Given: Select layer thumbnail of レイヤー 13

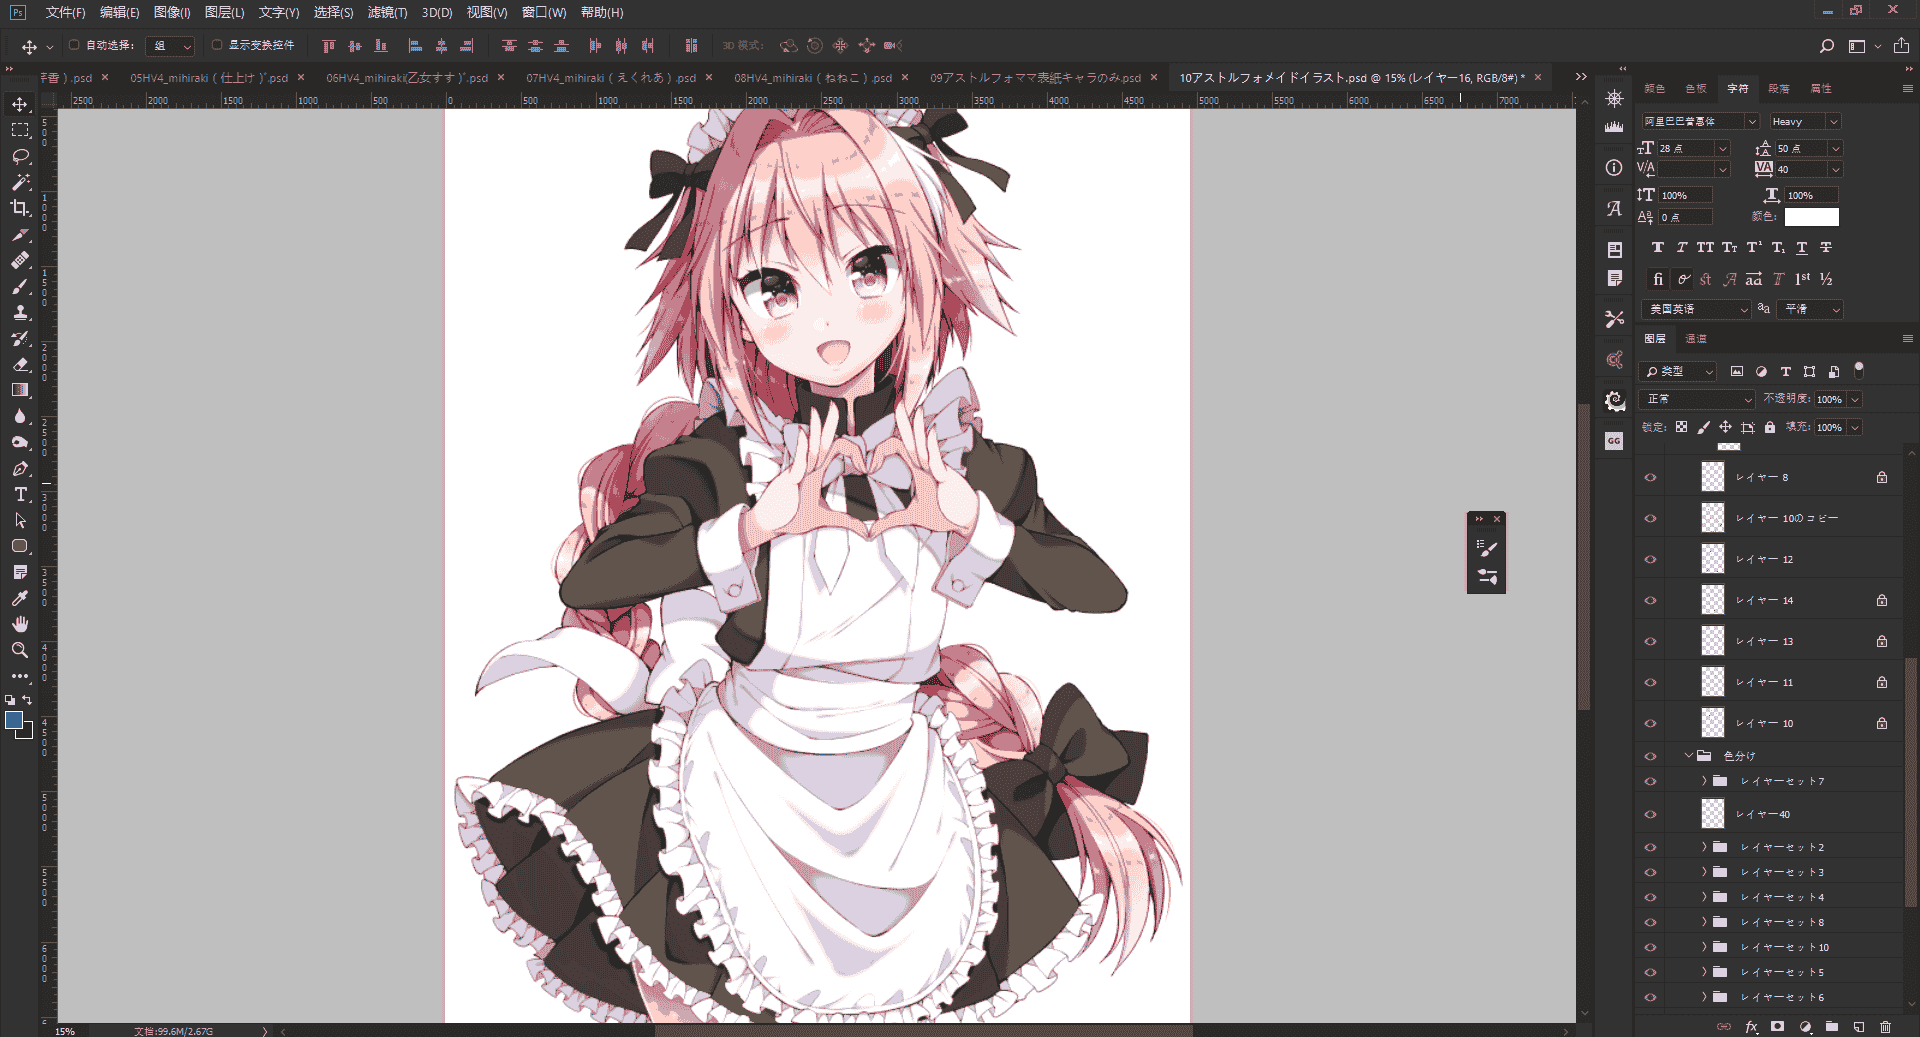Looking at the screenshot, I should tap(1713, 641).
